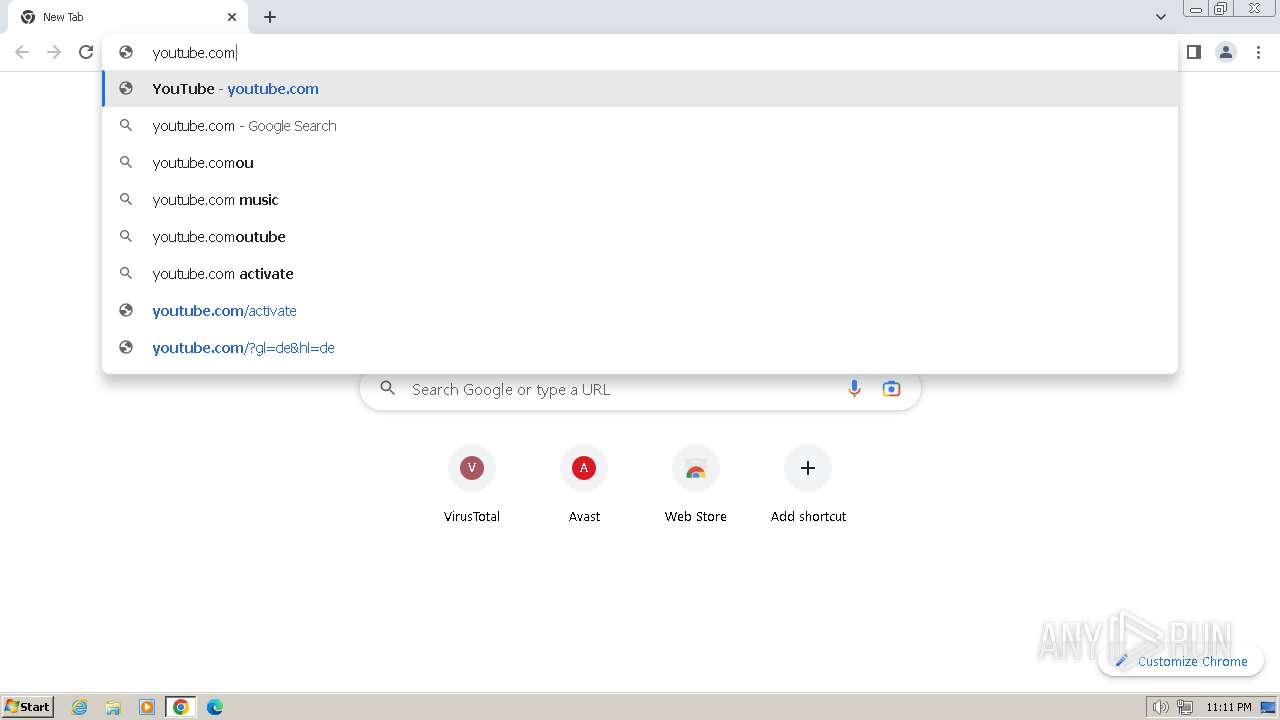Click search magnifier in Google search box
The width and height of the screenshot is (1280, 720).
tap(388, 389)
